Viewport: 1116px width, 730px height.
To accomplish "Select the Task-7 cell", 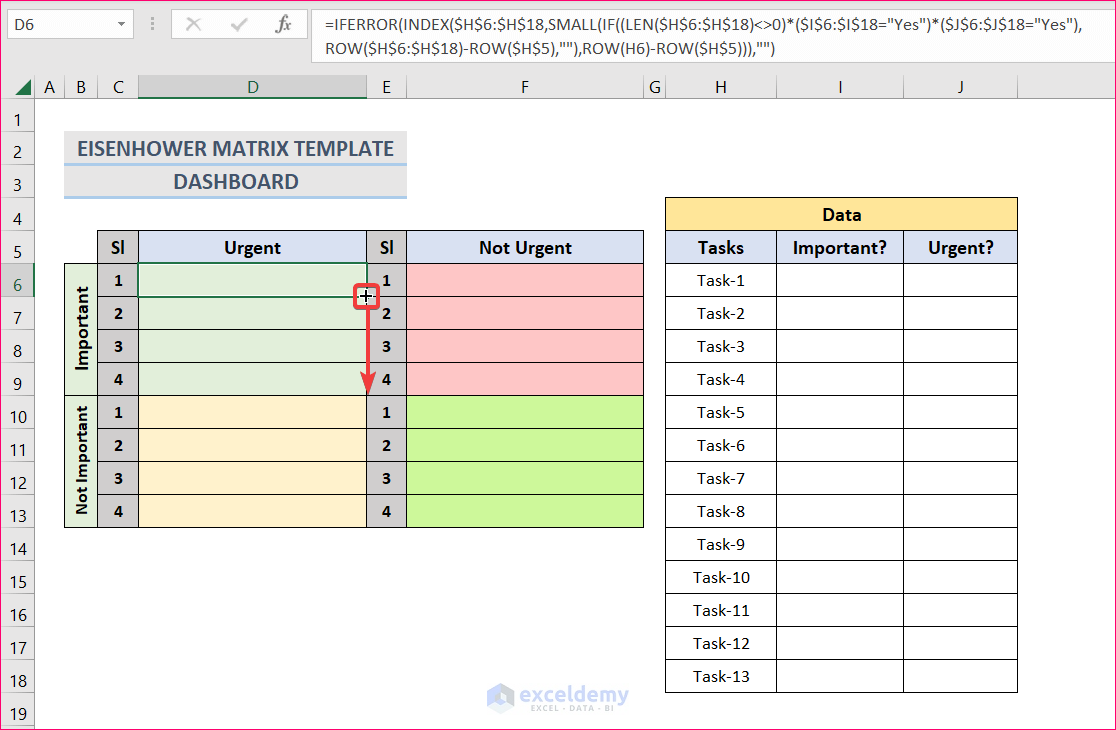I will tap(721, 478).
